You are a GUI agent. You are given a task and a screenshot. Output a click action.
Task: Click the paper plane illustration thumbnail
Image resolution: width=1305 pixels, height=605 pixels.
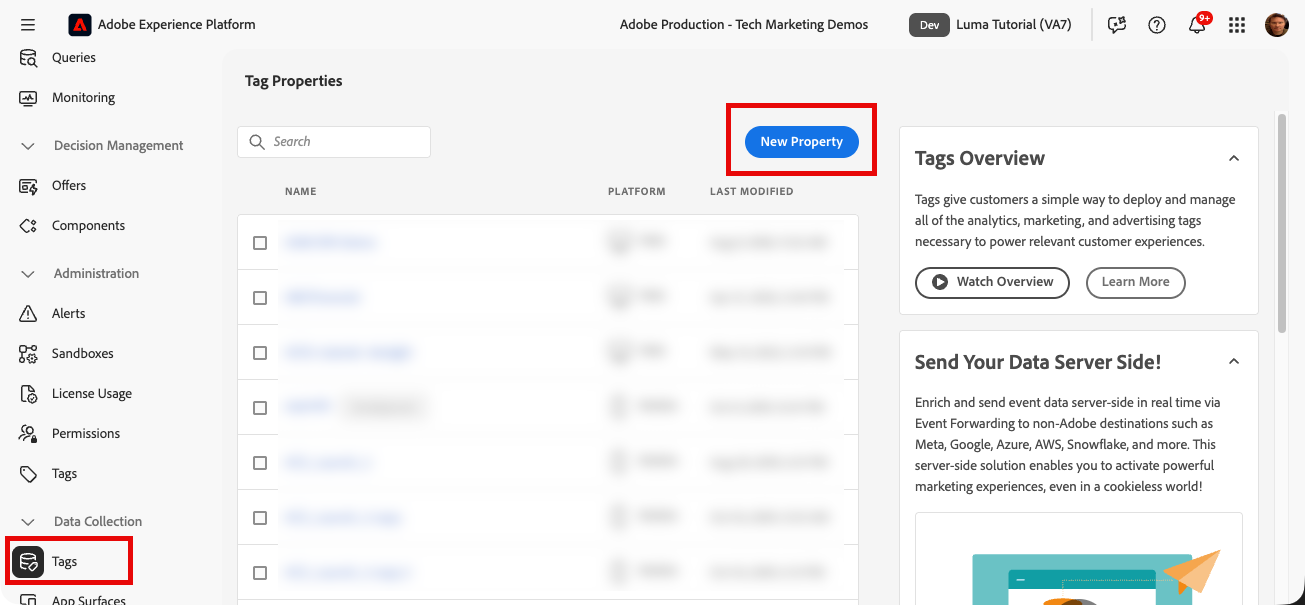1078,559
